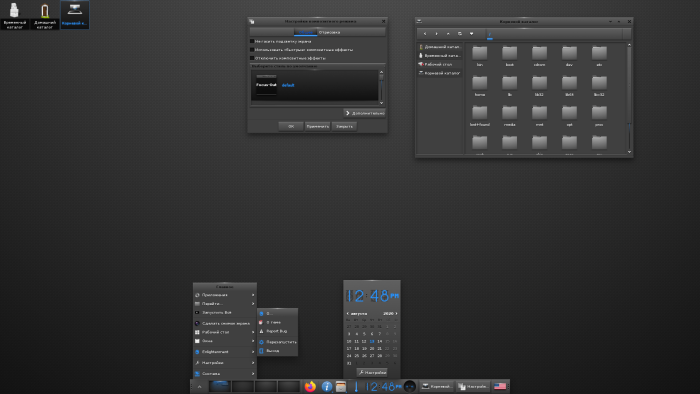Select the Домашний каталог desktop icon
Viewport: 700px width, 394px height.
point(45,15)
